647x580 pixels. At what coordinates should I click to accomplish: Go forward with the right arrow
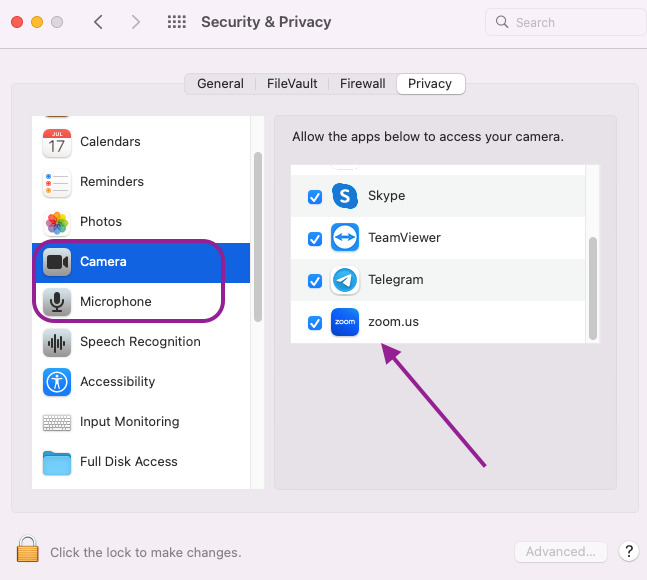[136, 22]
